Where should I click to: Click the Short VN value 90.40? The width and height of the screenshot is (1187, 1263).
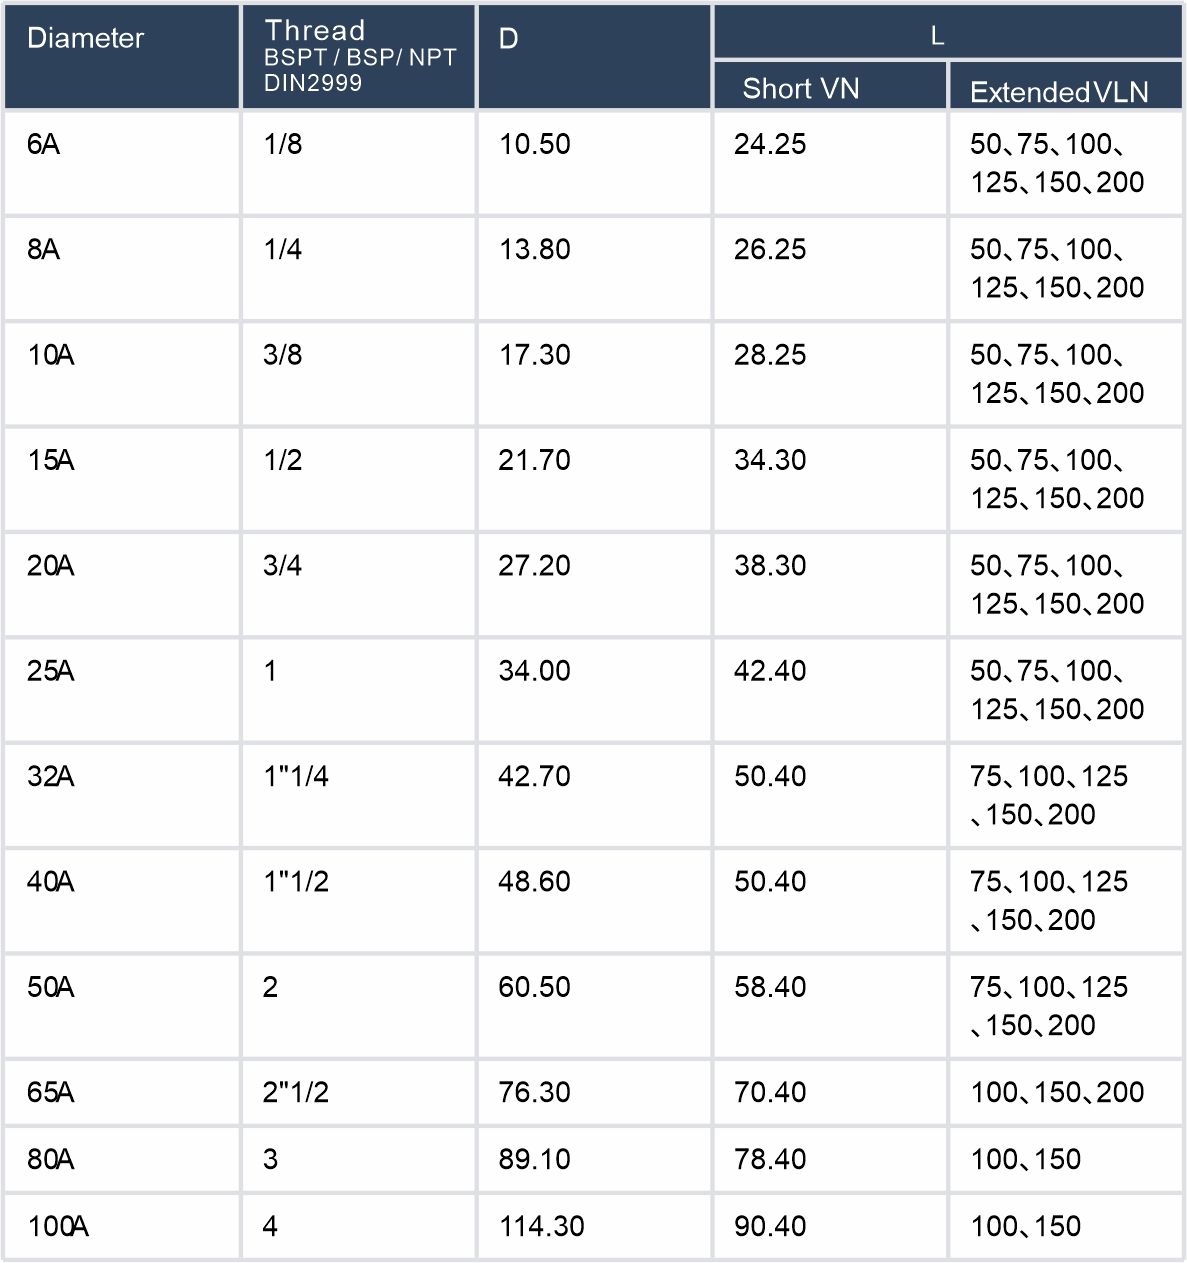click(770, 1226)
